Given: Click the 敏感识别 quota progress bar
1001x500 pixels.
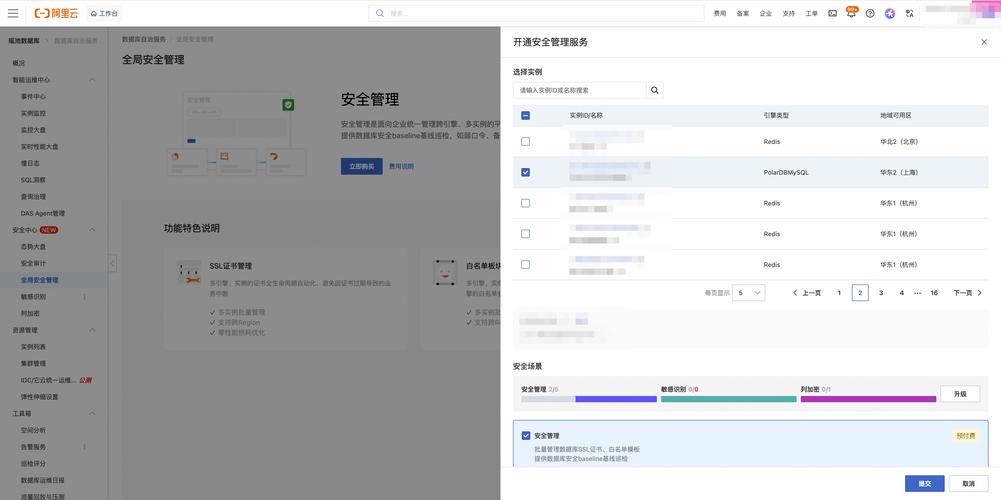Looking at the screenshot, I should click(x=728, y=399).
